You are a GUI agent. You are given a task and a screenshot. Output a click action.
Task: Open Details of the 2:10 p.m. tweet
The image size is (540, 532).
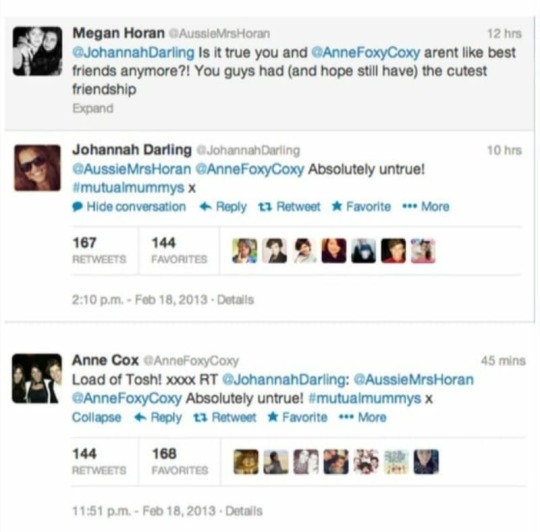(x=236, y=300)
